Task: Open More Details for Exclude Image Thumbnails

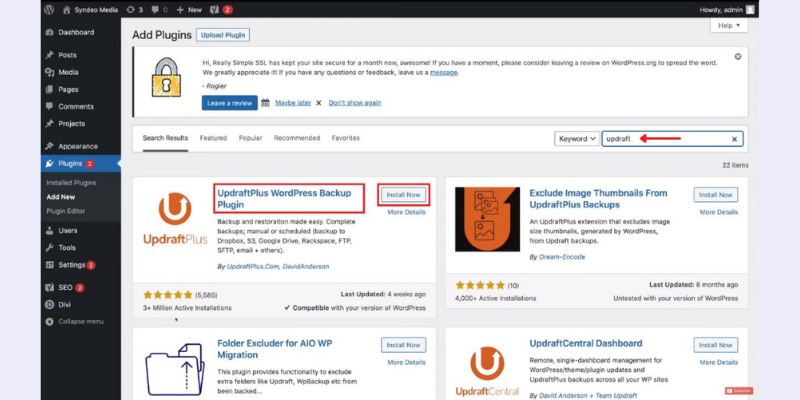Action: pyautogui.click(x=718, y=212)
